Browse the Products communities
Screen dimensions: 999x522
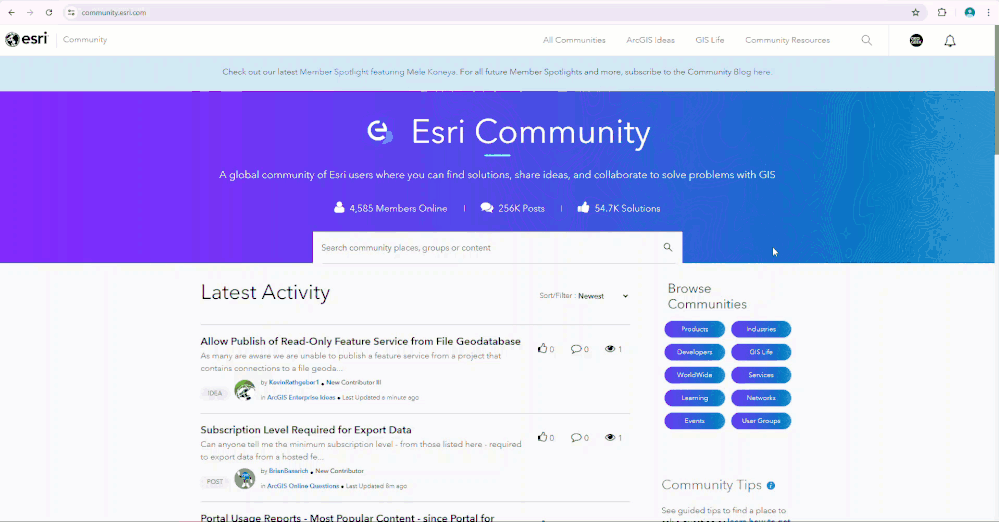click(694, 329)
